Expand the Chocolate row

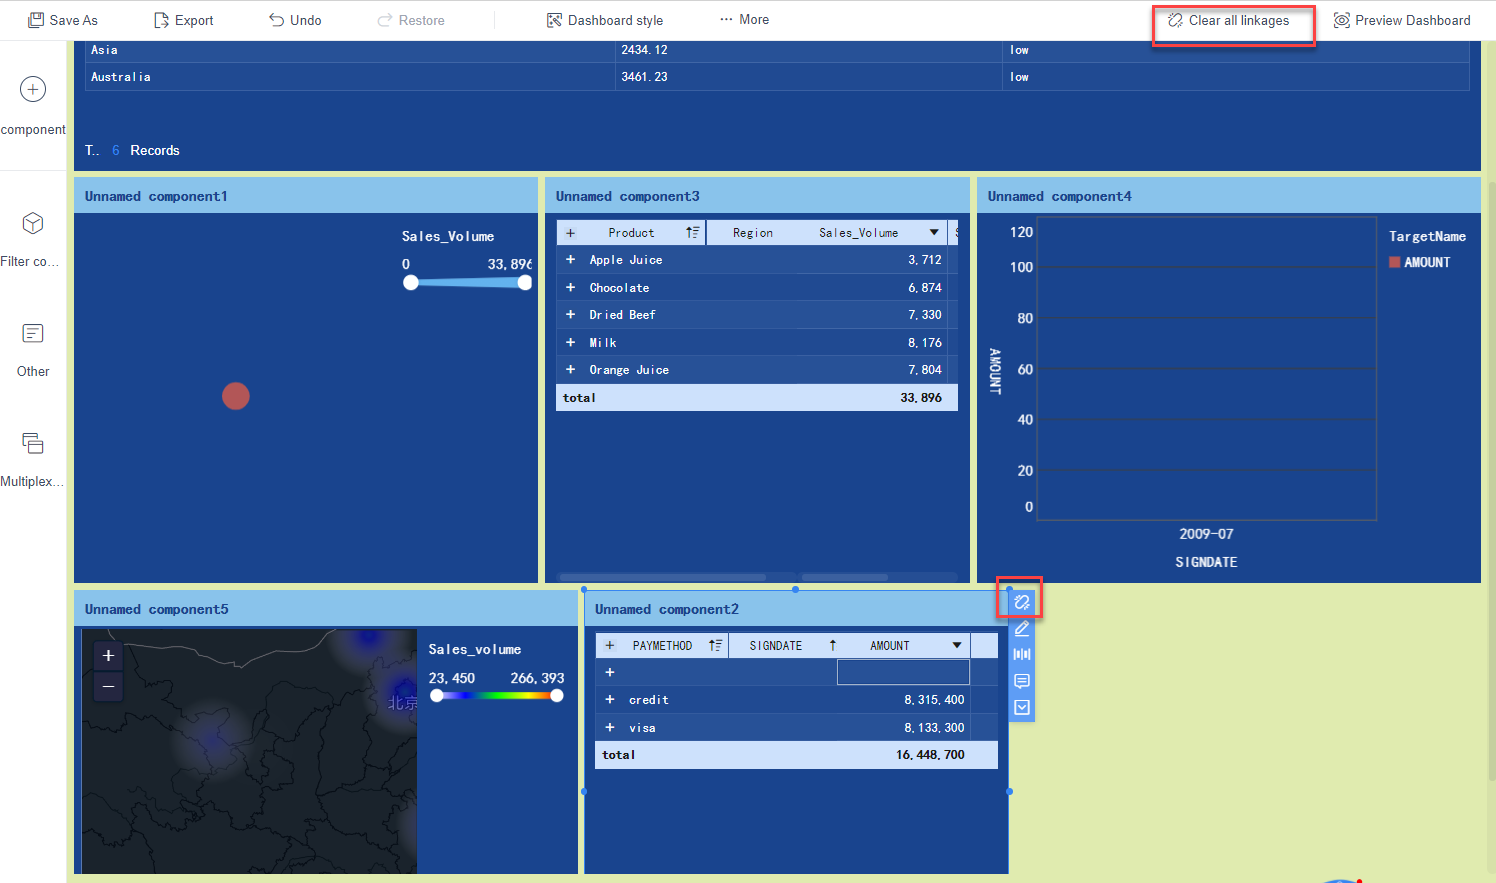tap(571, 288)
